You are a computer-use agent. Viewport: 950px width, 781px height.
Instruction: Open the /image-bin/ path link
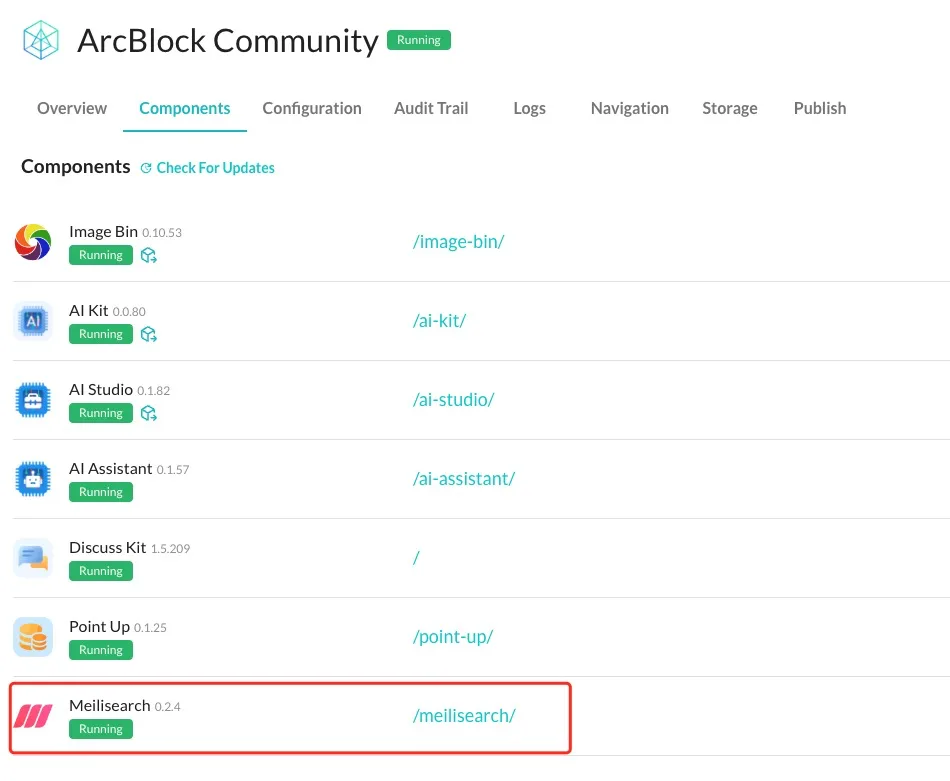pos(458,242)
